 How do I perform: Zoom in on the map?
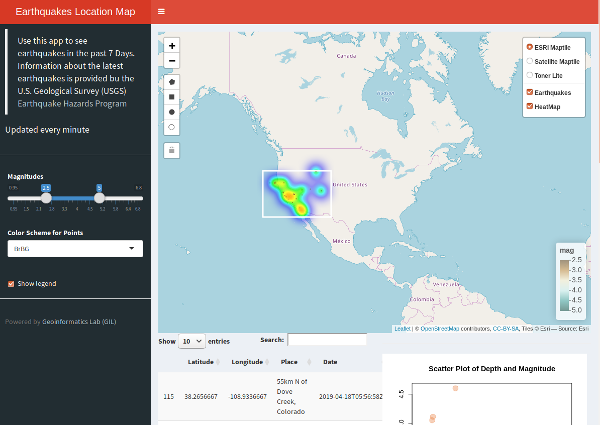[172, 46]
